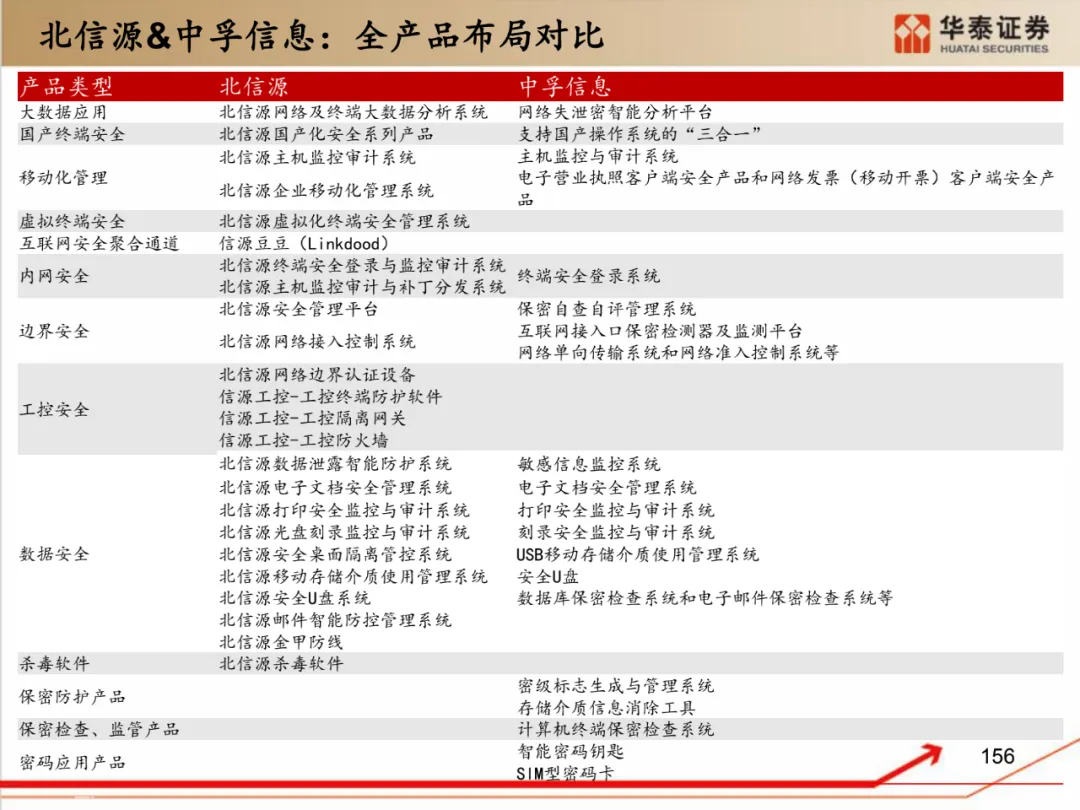Click USB移动存储介质使用管理系统 text
Screen dimensions: 1080x810
637,554
